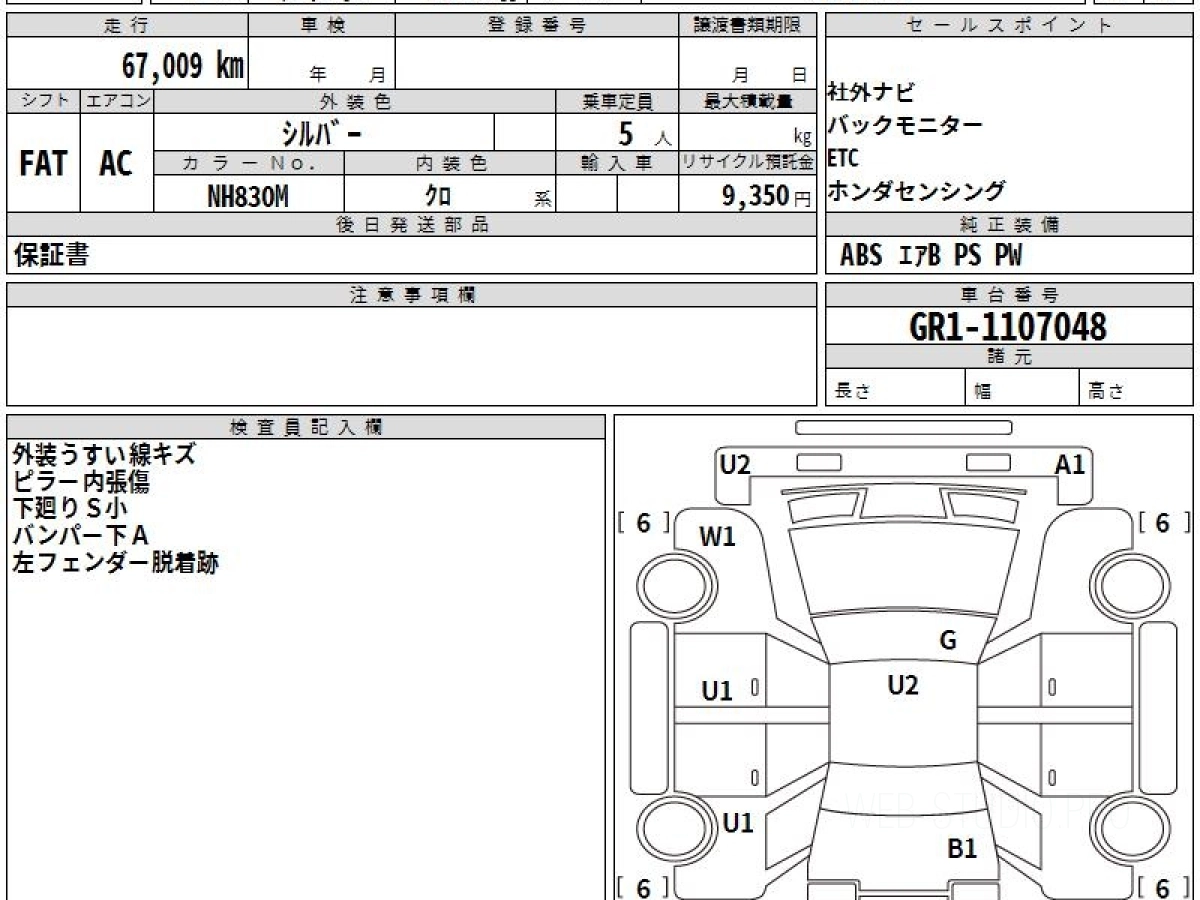This screenshot has width=1200, height=900.
Task: Click the 幅 dimension label
Action: (983, 391)
